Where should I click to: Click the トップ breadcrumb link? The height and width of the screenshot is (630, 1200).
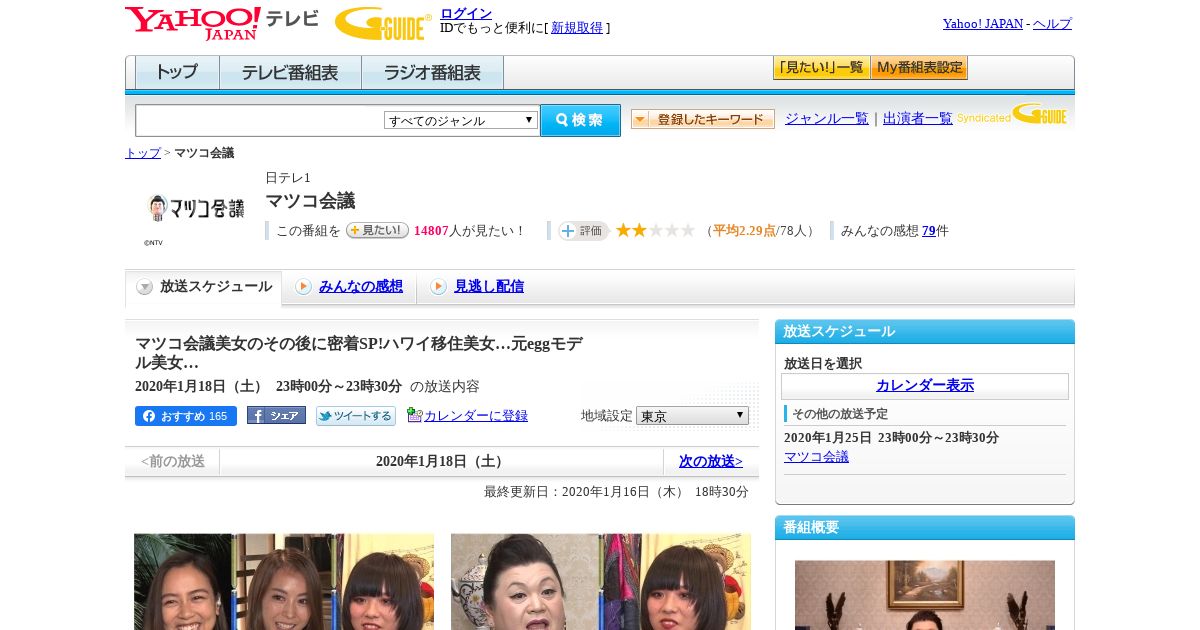tap(143, 153)
